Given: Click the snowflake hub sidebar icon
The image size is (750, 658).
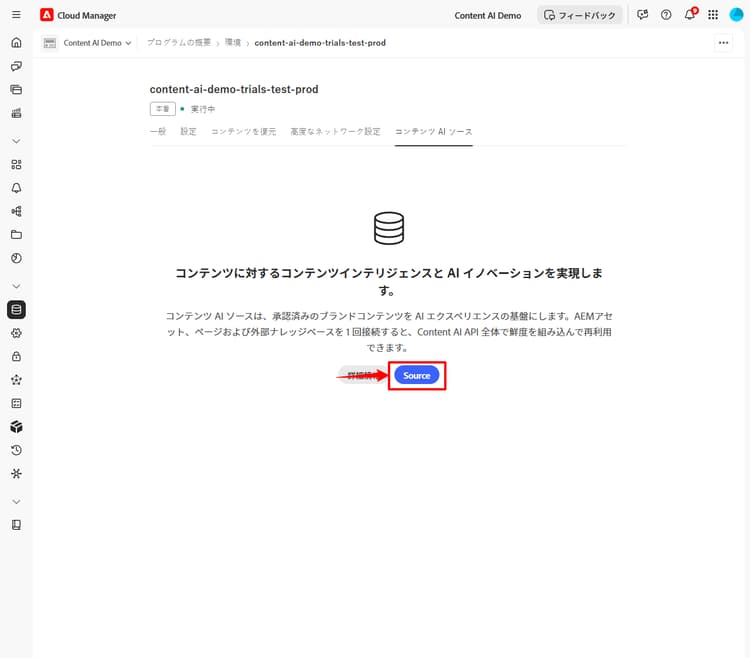Looking at the screenshot, I should [x=16, y=473].
